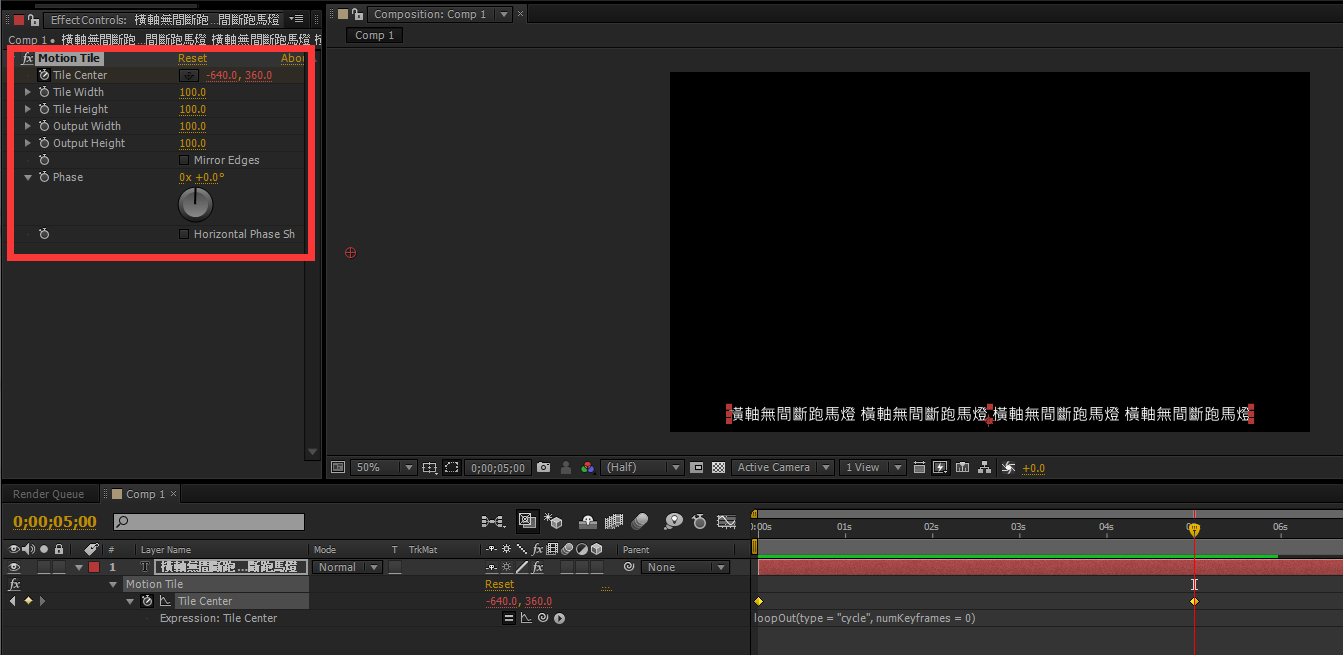Click the Motion Blur timeline switch

coord(641,521)
